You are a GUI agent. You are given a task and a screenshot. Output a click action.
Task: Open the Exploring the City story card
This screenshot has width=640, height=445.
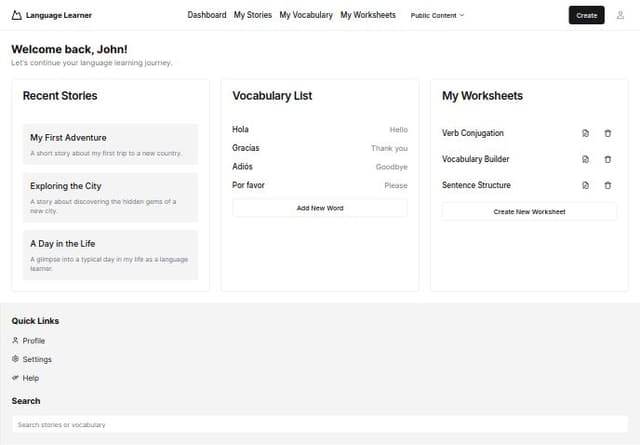click(110, 197)
